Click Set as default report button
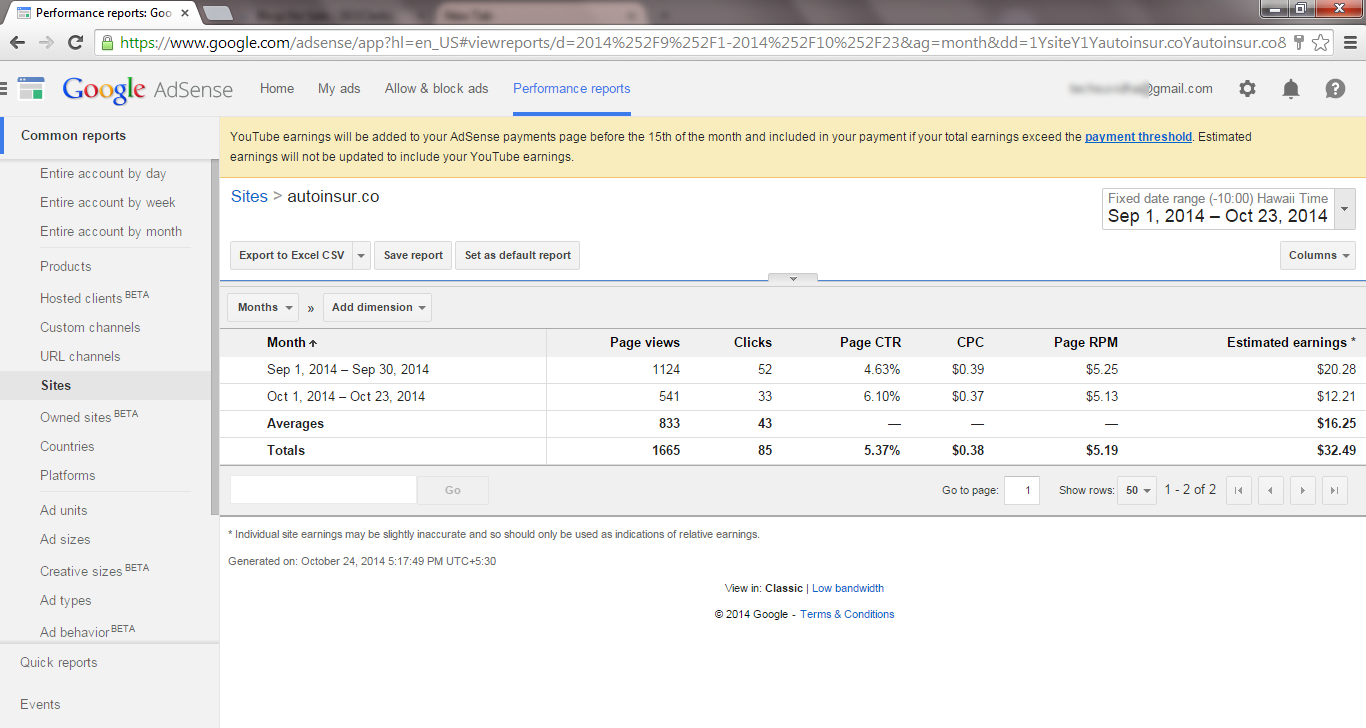The height and width of the screenshot is (728, 1366). 518,255
